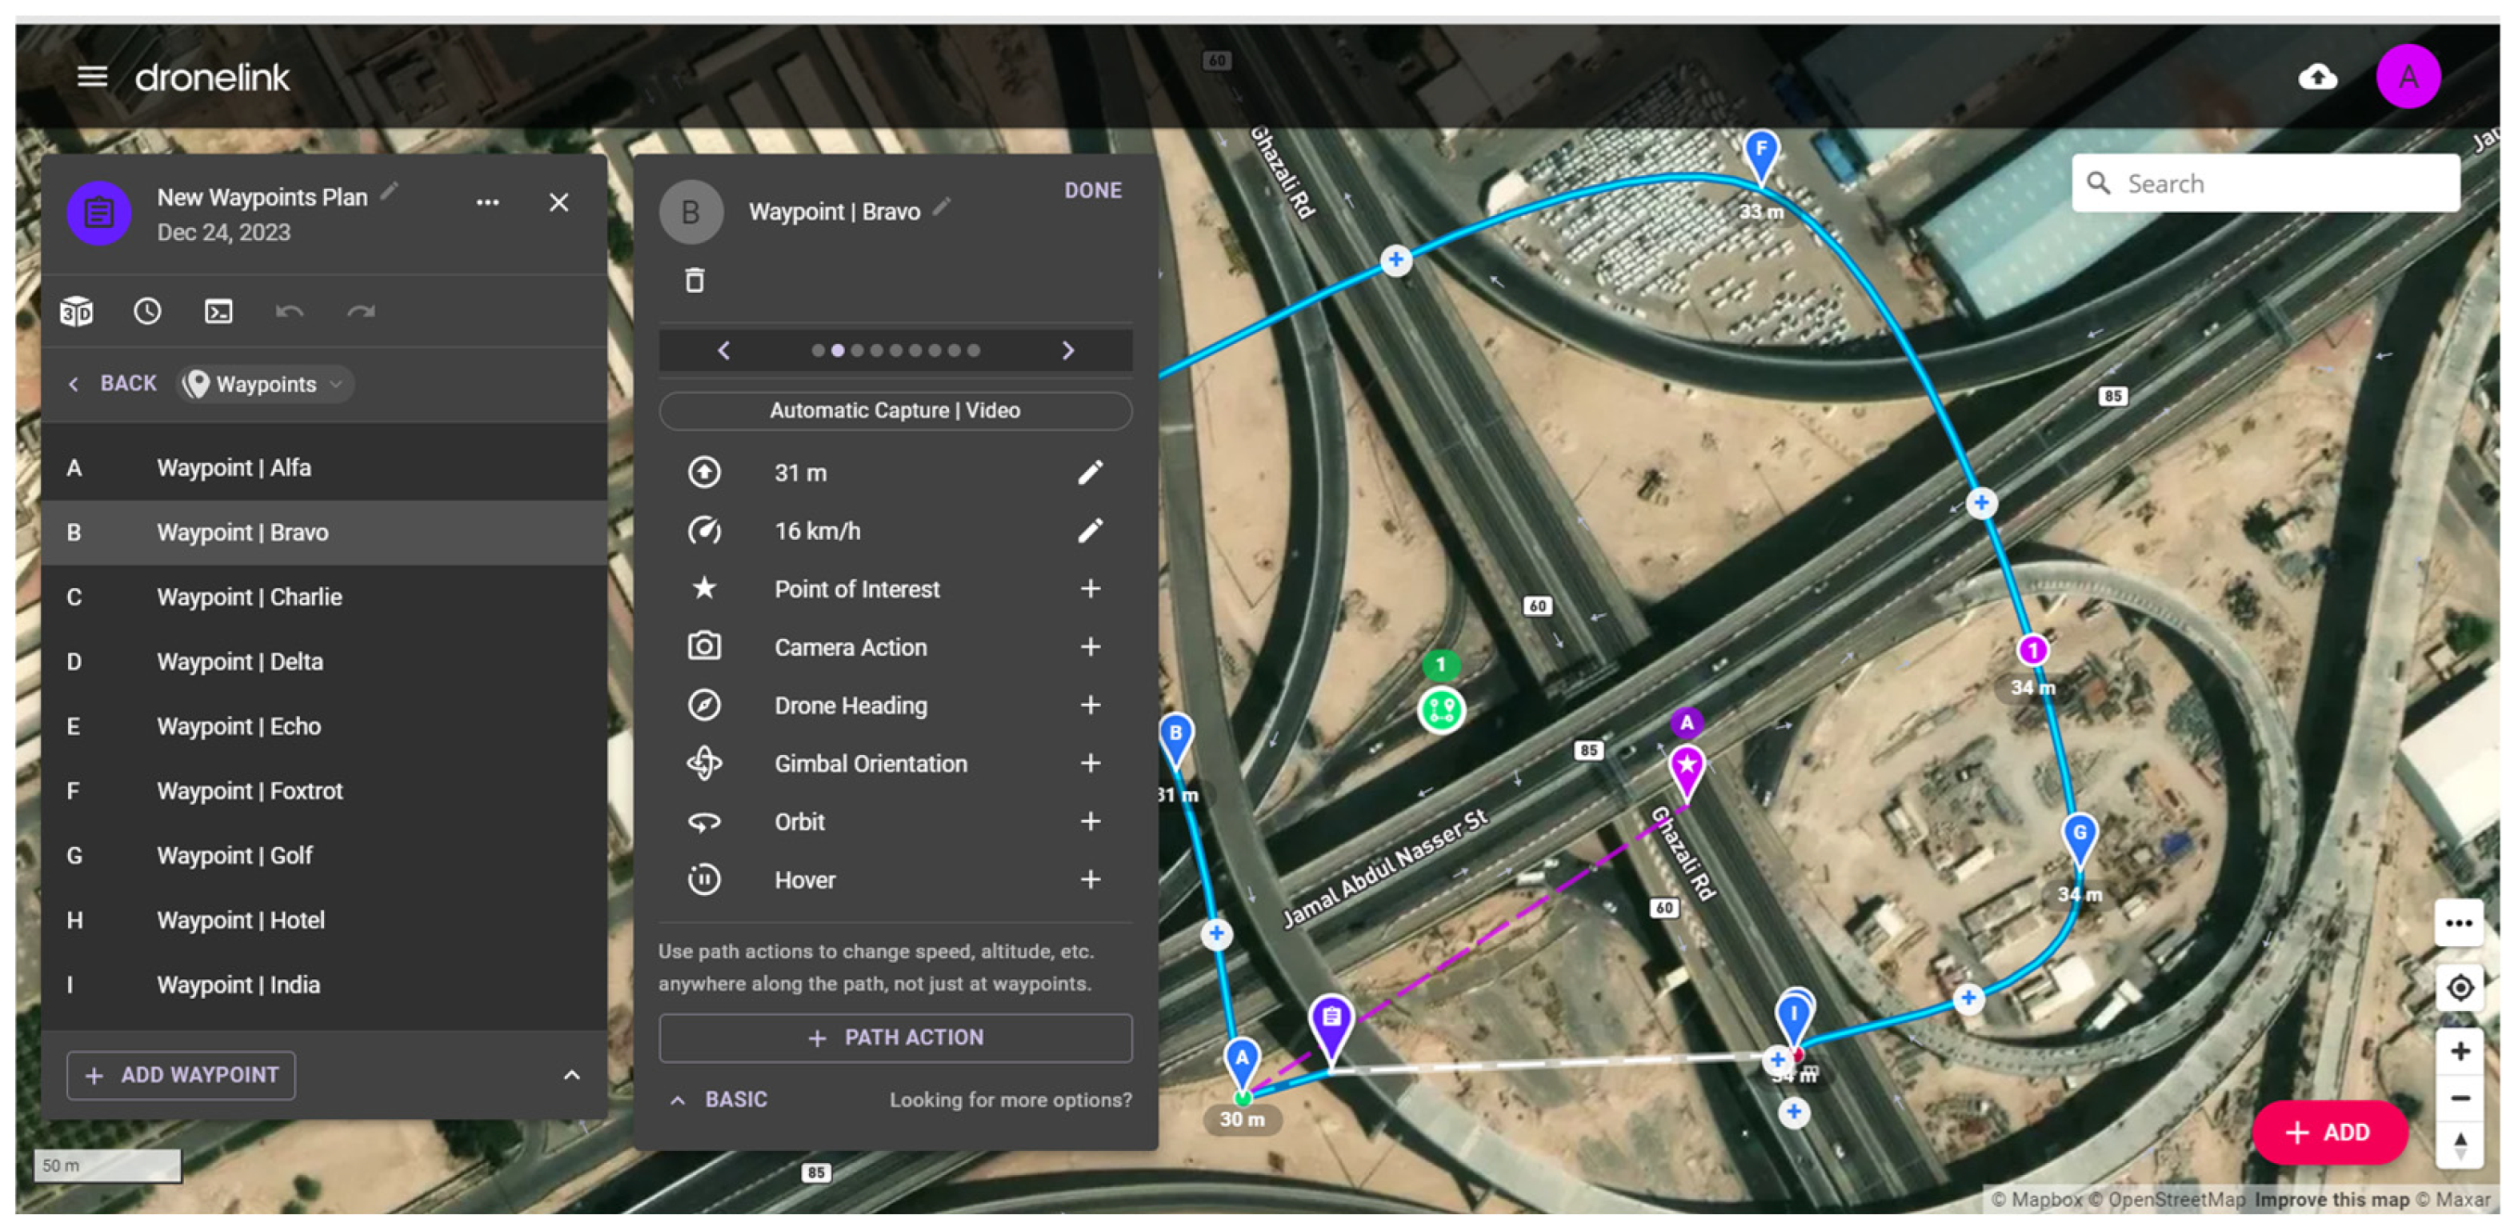
Task: Open the Waypoints dropdown chip
Action: pyautogui.click(x=266, y=385)
